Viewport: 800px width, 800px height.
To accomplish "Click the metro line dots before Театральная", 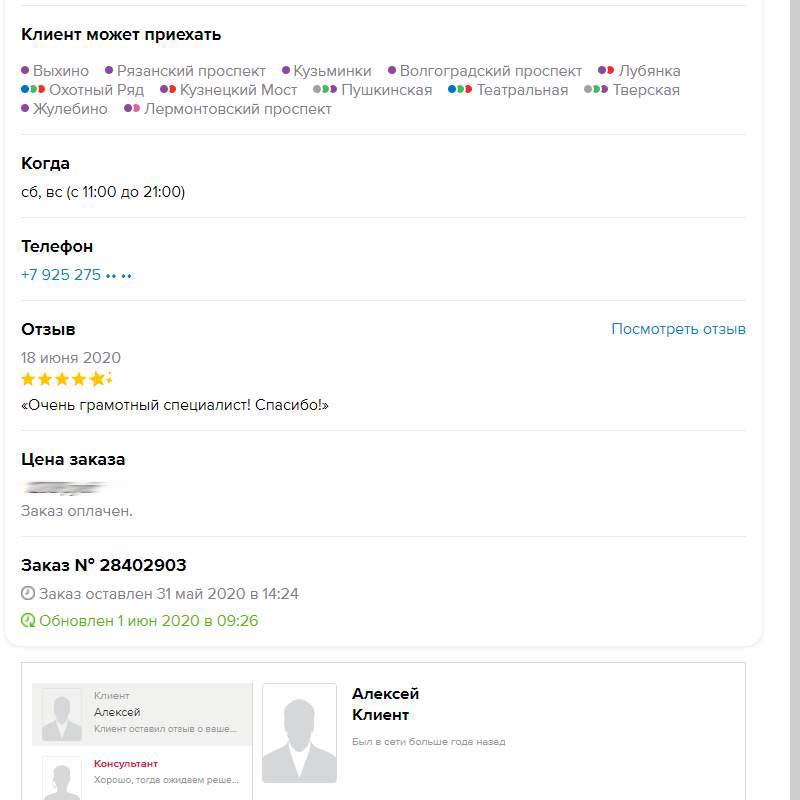I will click(x=460, y=90).
